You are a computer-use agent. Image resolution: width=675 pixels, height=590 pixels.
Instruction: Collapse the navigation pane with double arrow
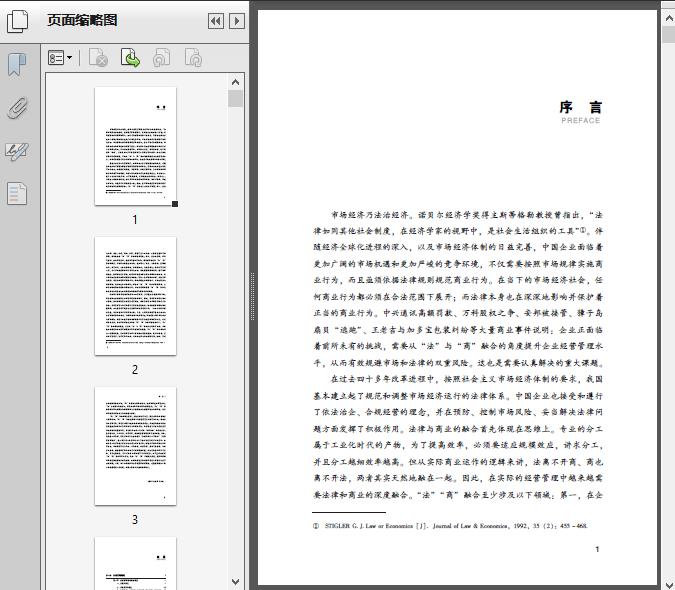[x=215, y=21]
